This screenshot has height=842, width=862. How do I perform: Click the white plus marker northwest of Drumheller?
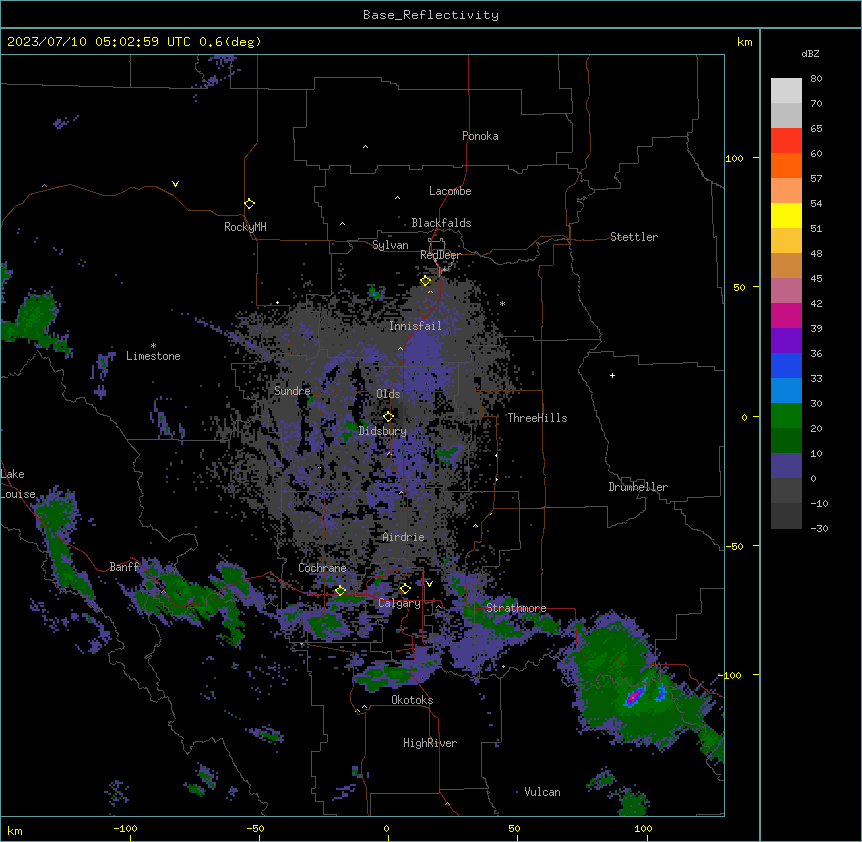(612, 375)
